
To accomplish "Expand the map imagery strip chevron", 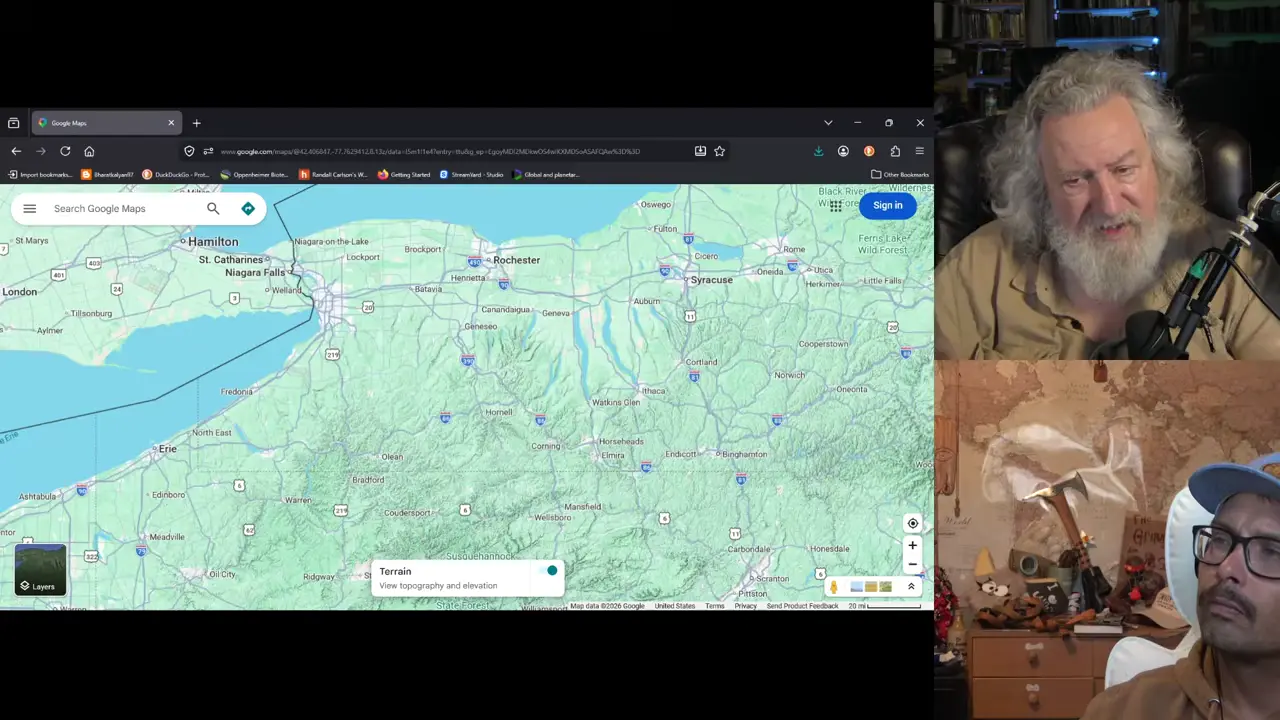I will click(911, 587).
